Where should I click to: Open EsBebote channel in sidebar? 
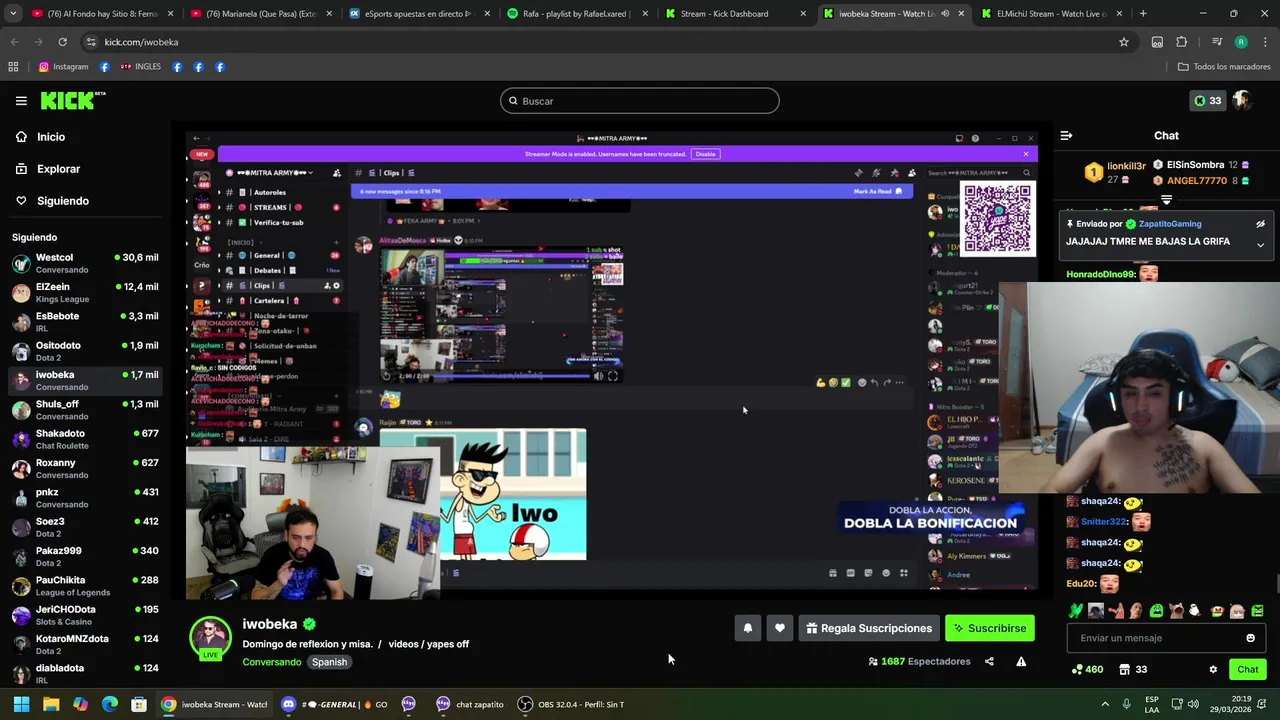tap(84, 322)
